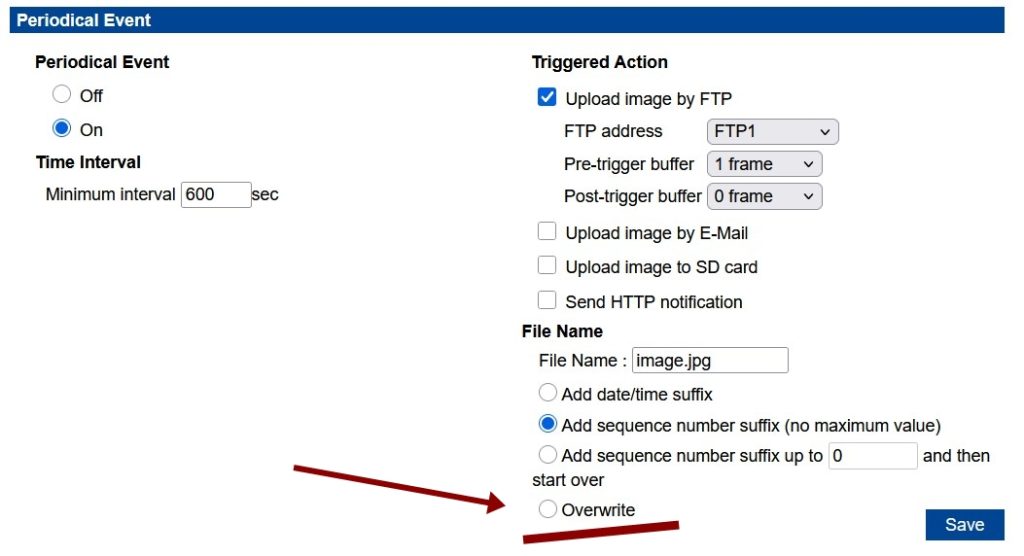
Task: Select Add date/time suffix option
Action: click(x=547, y=393)
